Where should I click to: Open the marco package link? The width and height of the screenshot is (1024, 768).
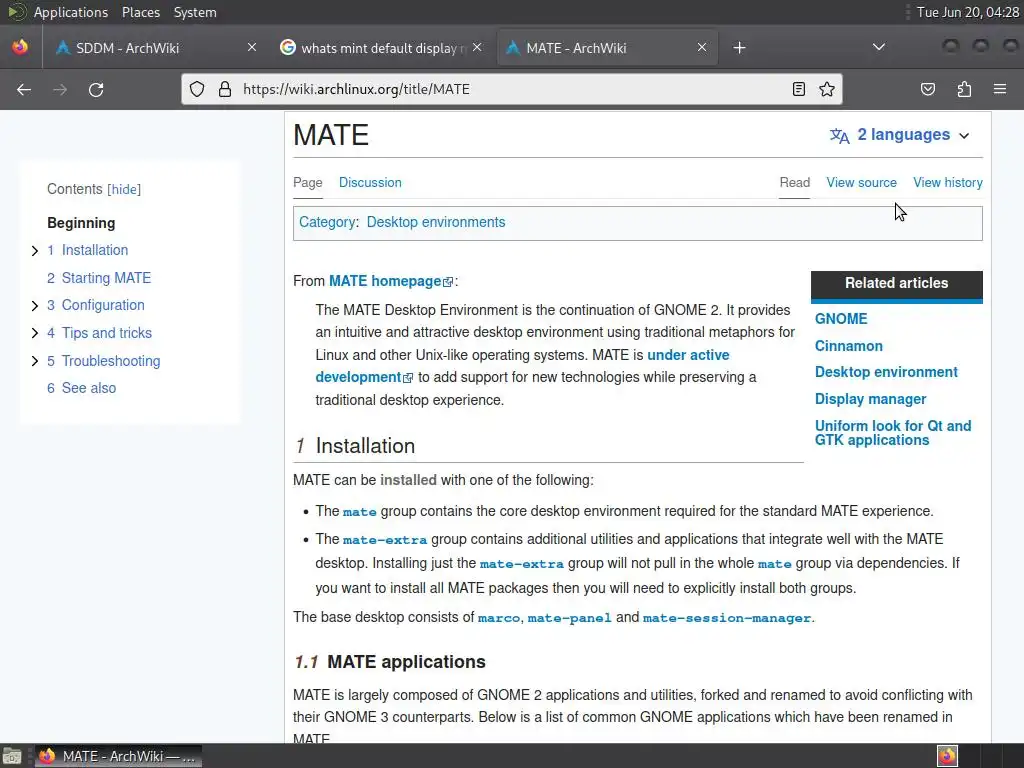499,618
